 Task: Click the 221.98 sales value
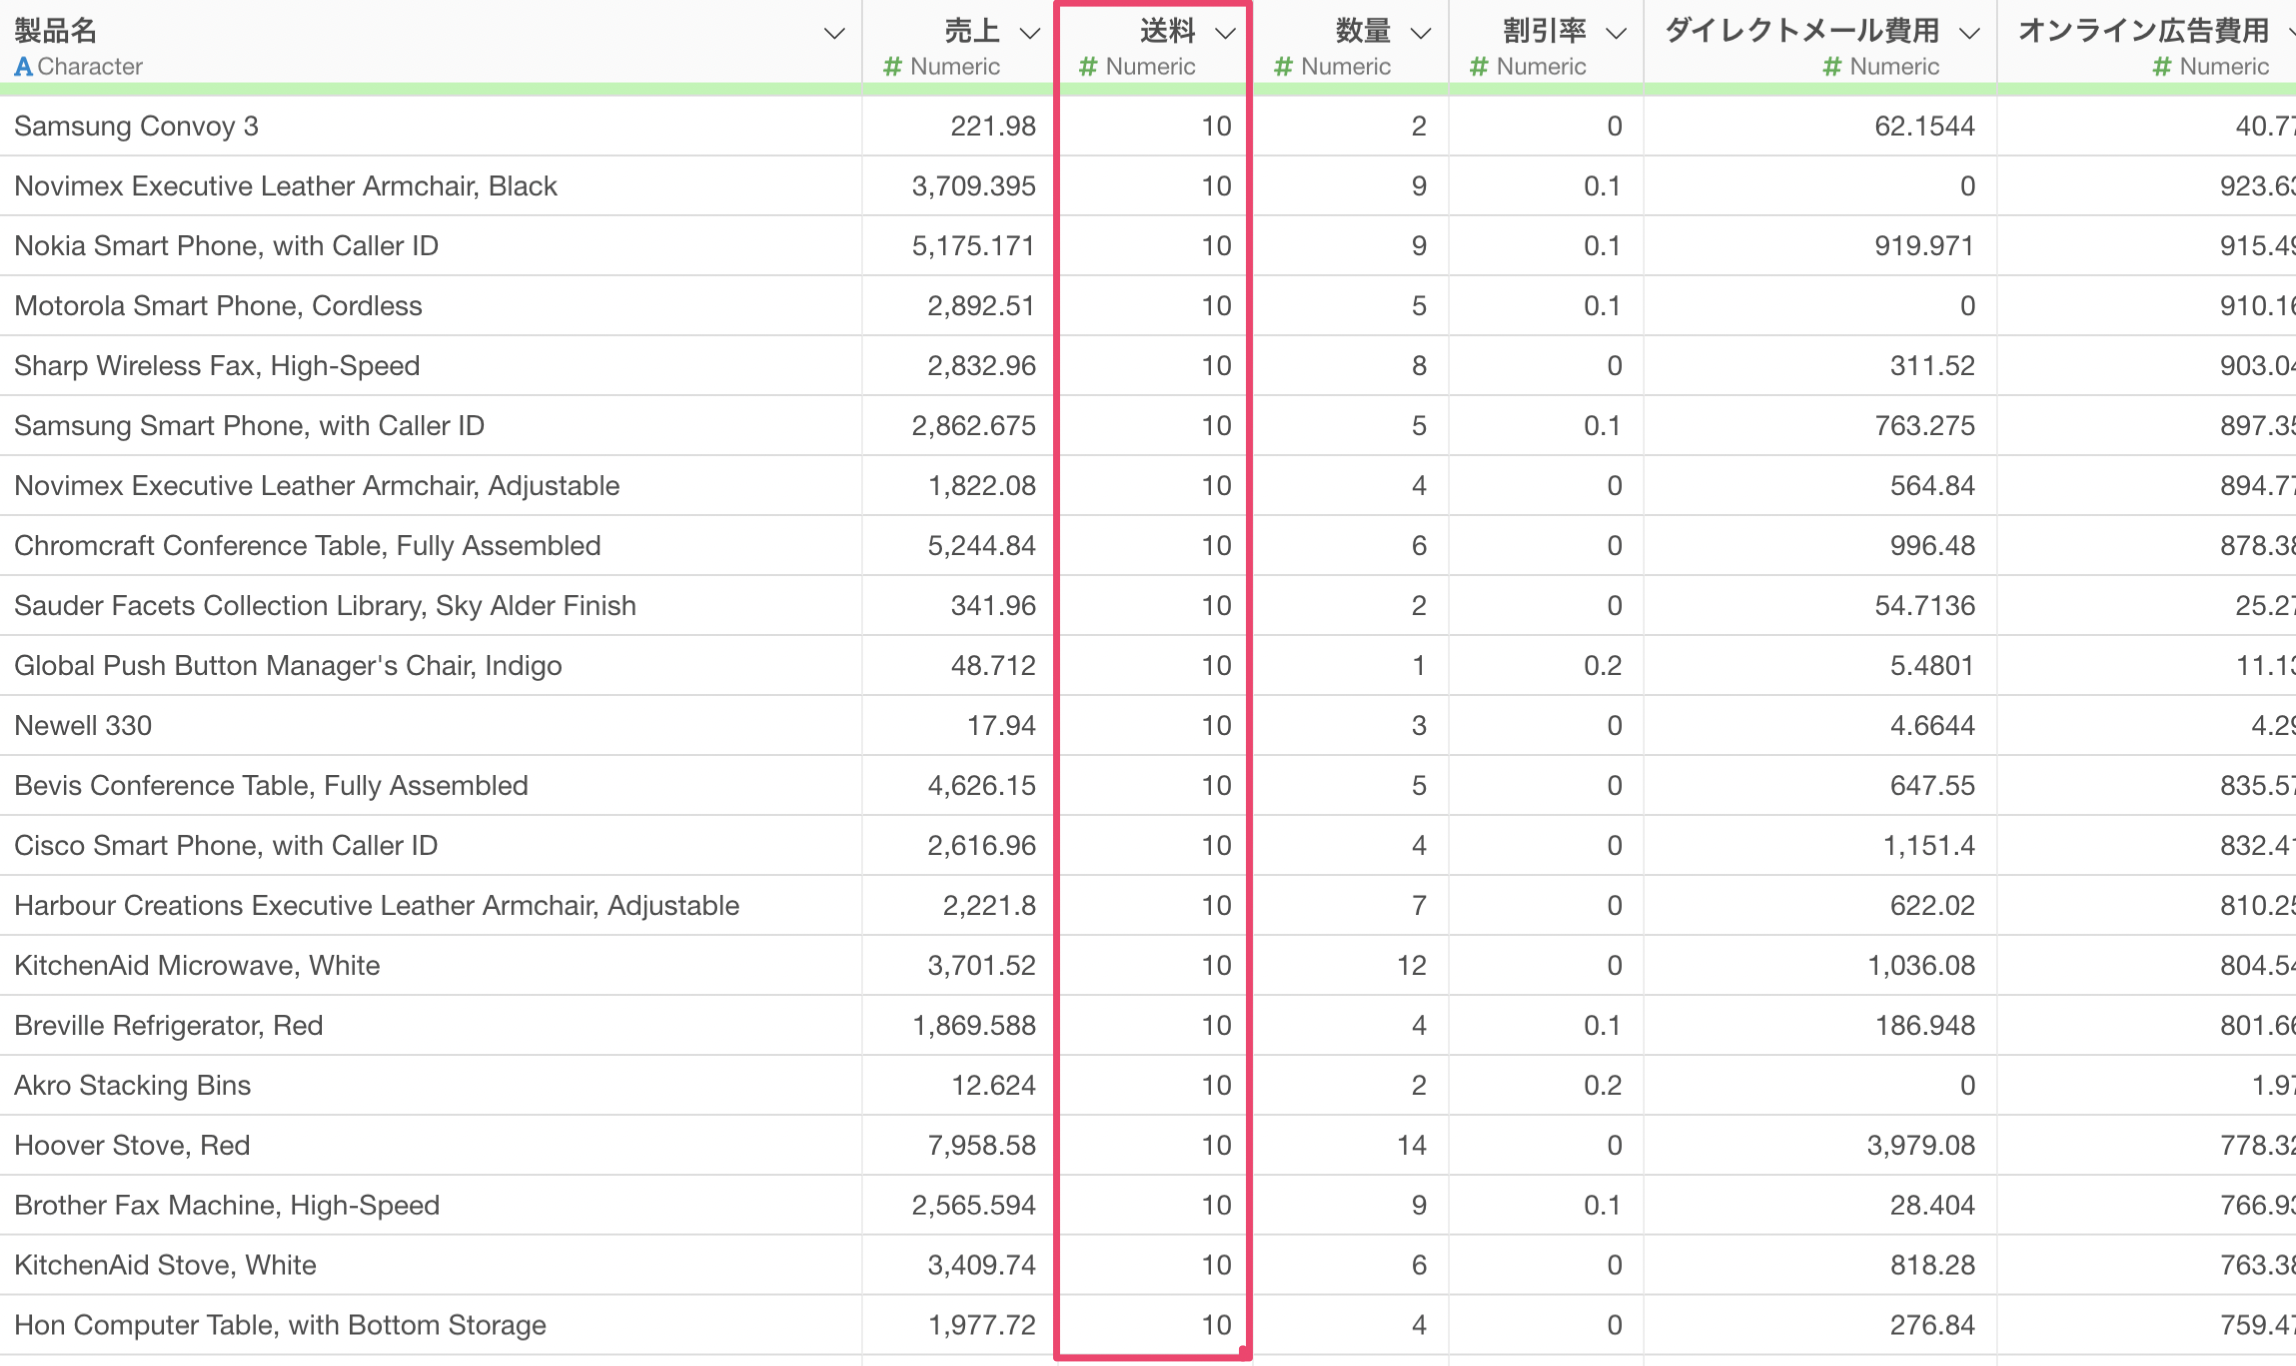(993, 126)
